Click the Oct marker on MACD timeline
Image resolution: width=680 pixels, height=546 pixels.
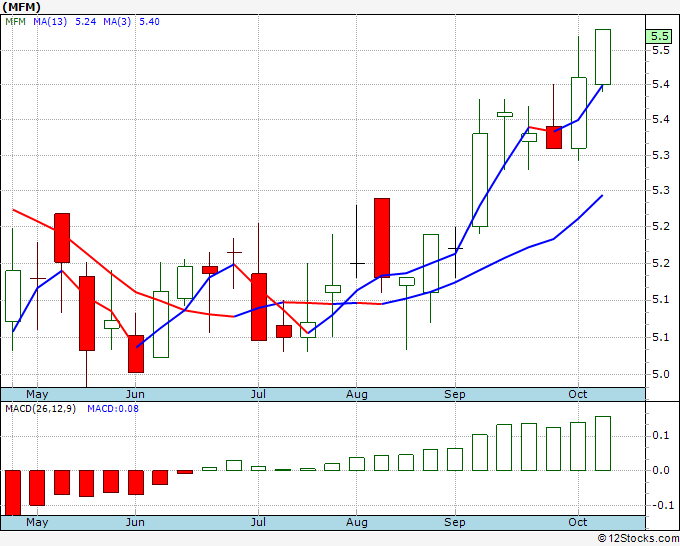pyautogui.click(x=578, y=522)
